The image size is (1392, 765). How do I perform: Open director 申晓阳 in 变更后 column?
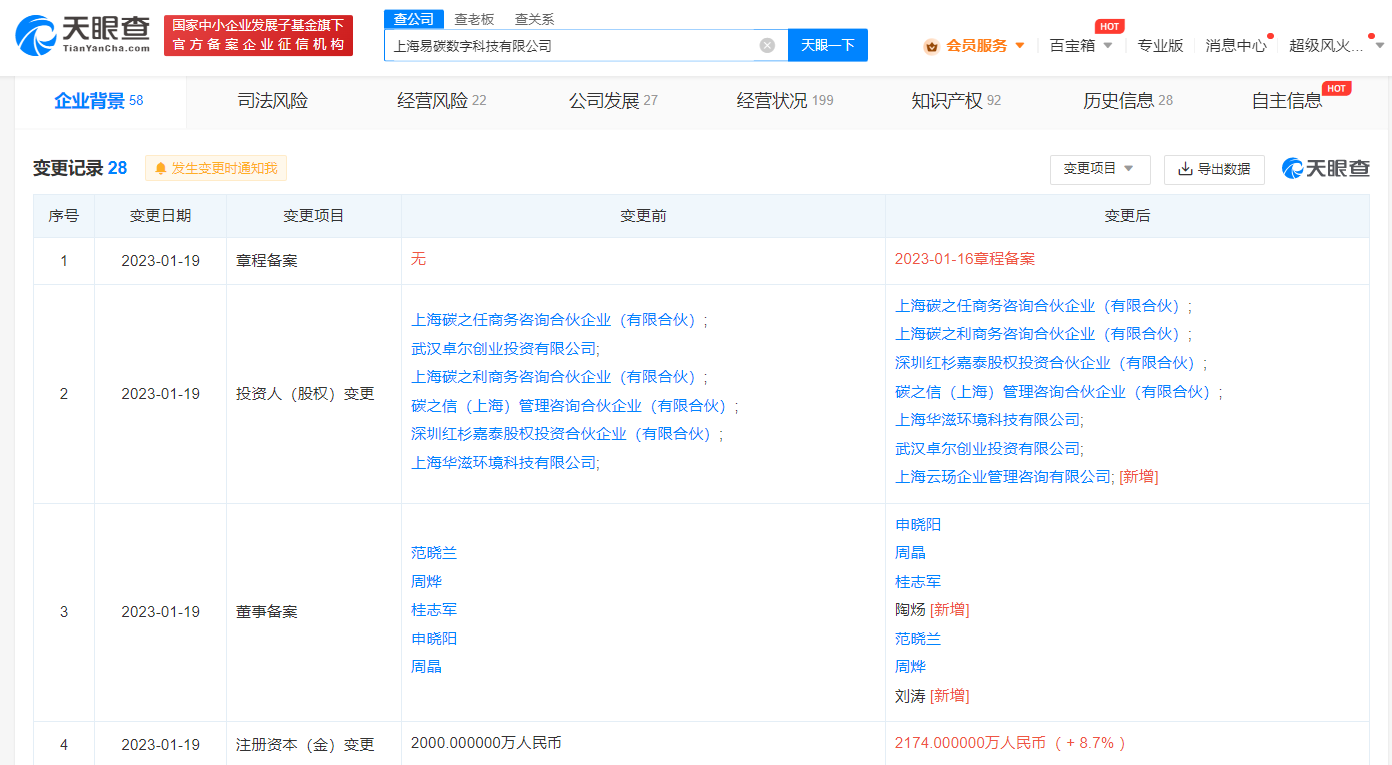[918, 524]
